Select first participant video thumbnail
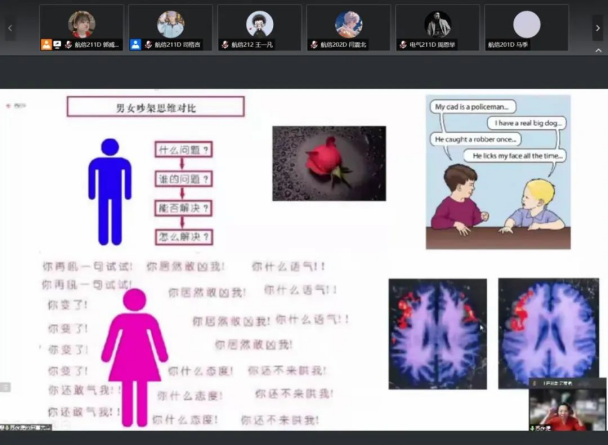 pyautogui.click(x=82, y=27)
